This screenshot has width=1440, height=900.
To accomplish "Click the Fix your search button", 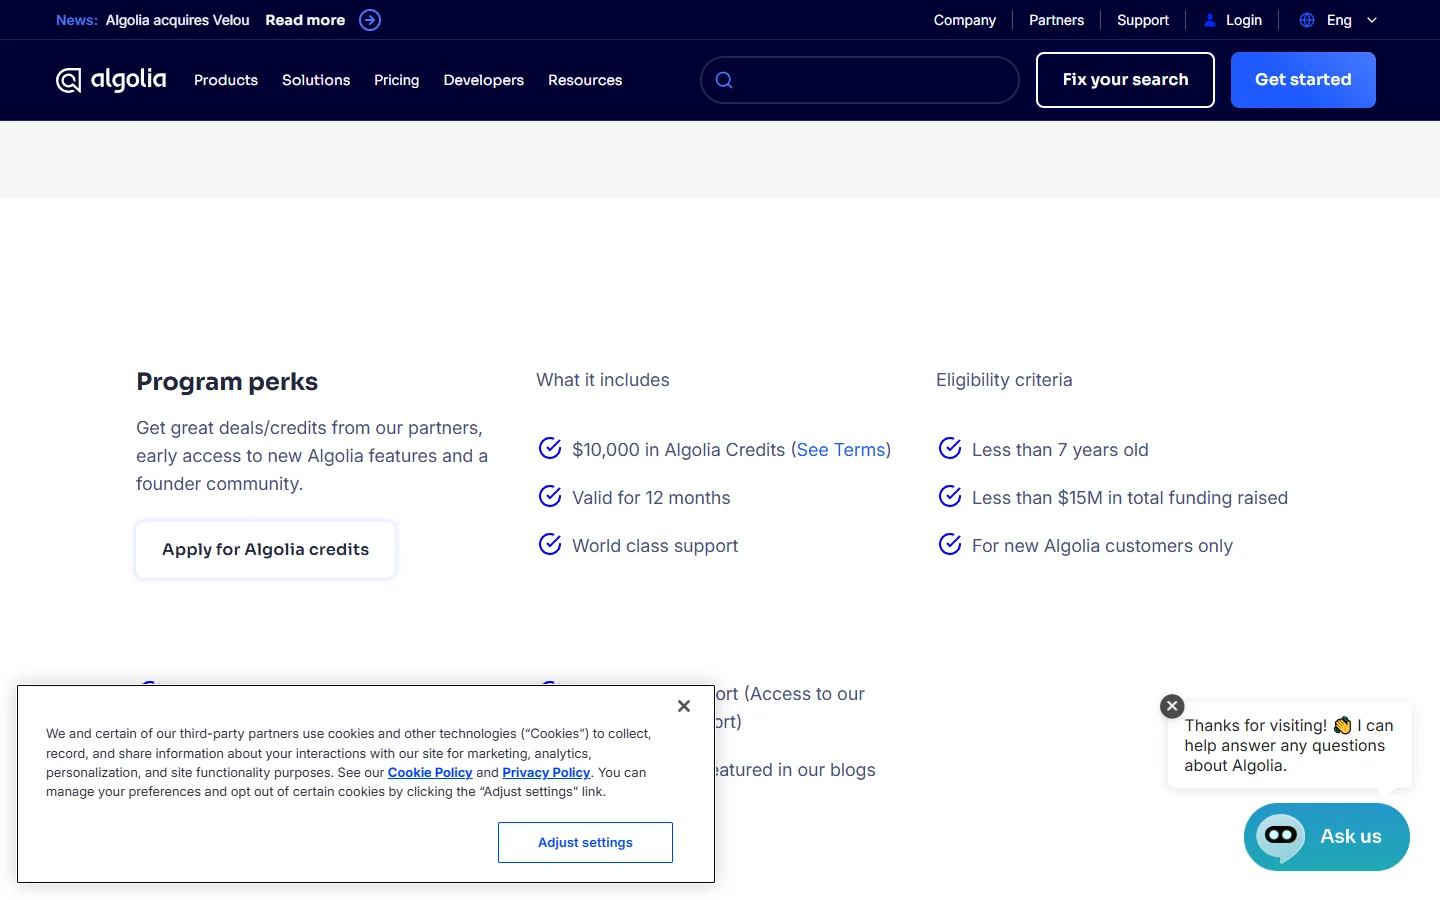I will 1125,80.
